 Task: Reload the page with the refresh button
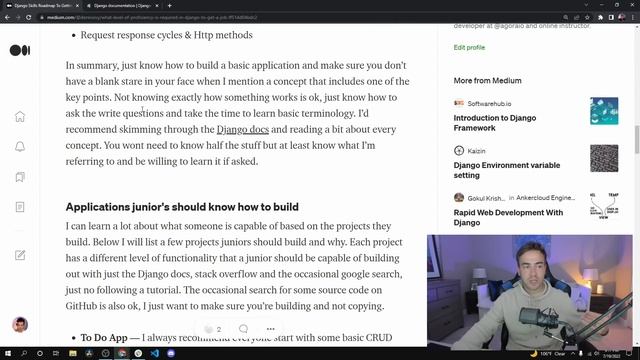29,18
